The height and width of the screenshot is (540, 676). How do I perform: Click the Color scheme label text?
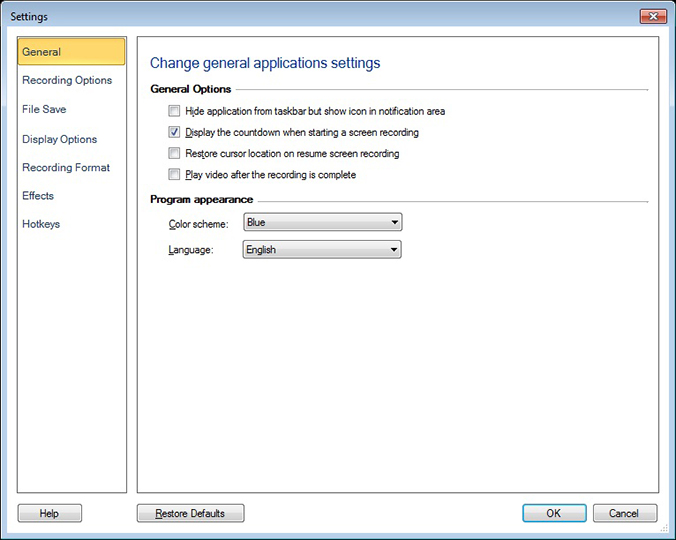click(x=199, y=224)
